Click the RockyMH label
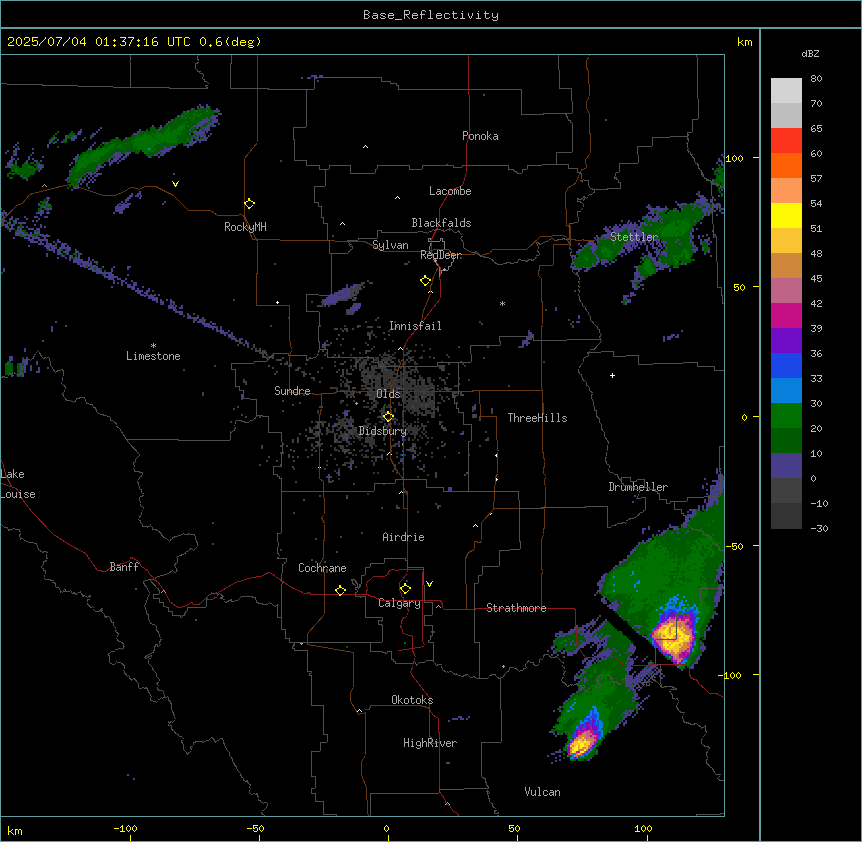Viewport: 862px width, 842px height. point(245,226)
